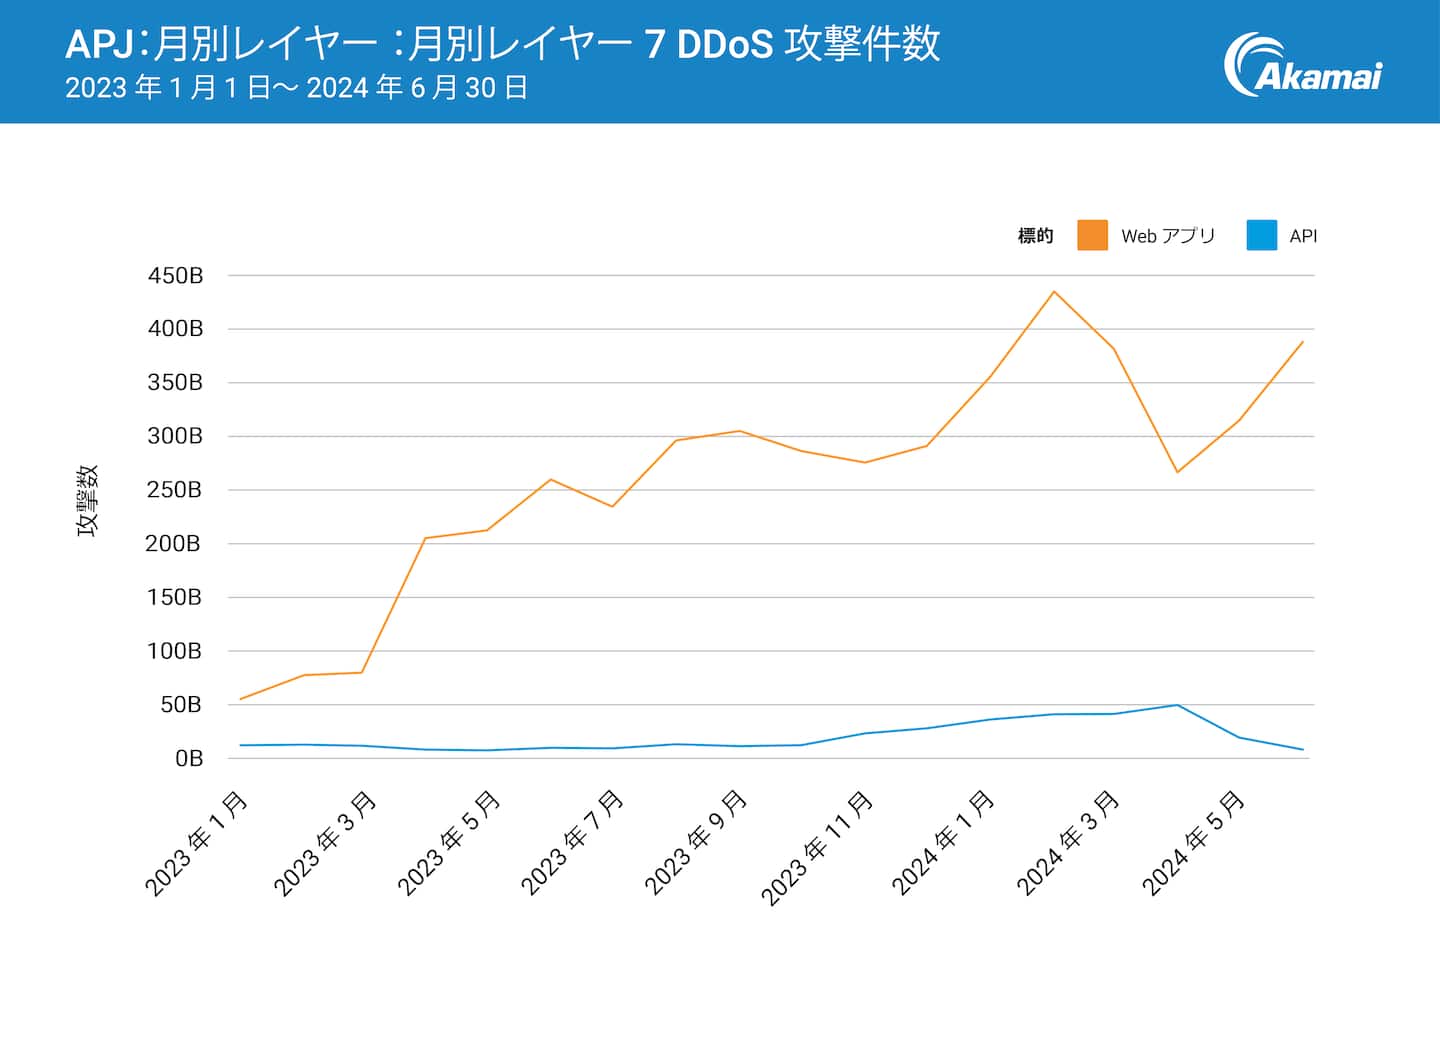Click the blue API legend swatch

coord(1261,235)
